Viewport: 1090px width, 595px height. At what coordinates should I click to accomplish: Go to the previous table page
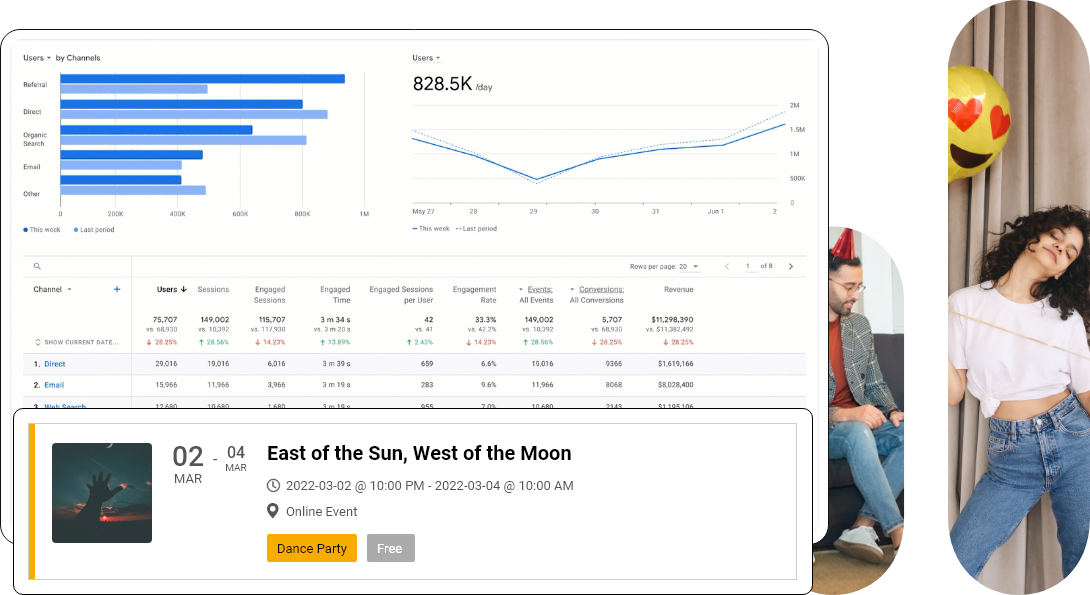[x=726, y=267]
